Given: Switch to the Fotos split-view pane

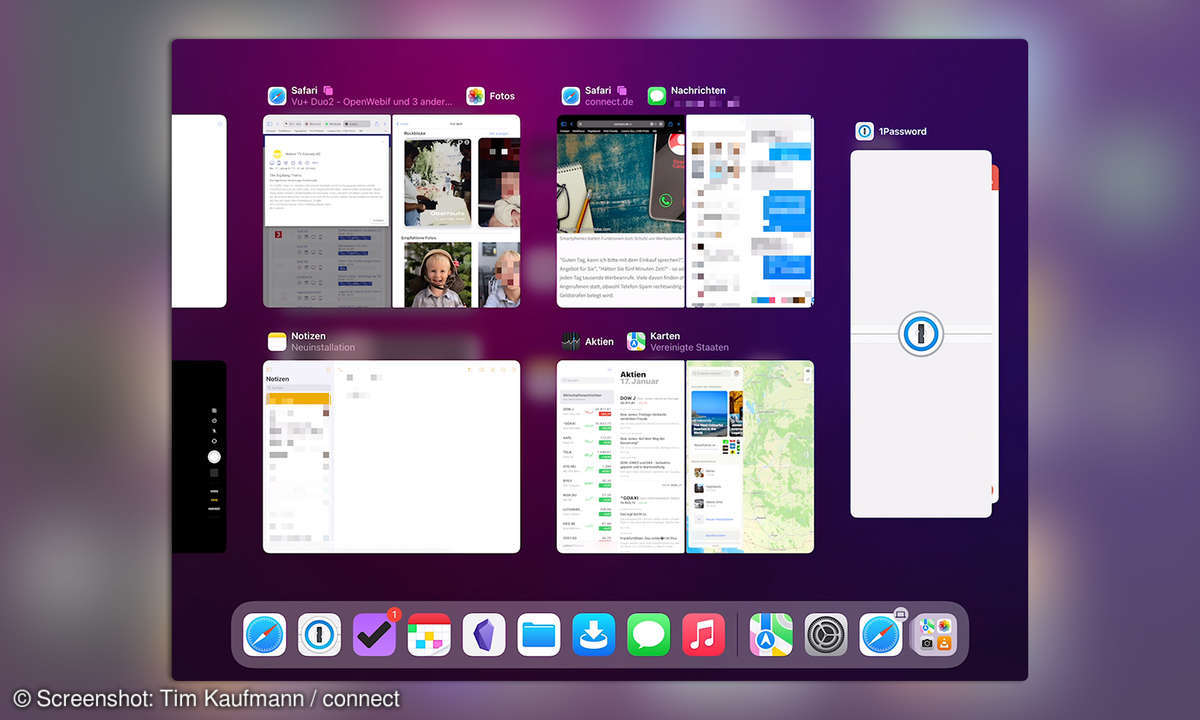Looking at the screenshot, I should tap(457, 211).
